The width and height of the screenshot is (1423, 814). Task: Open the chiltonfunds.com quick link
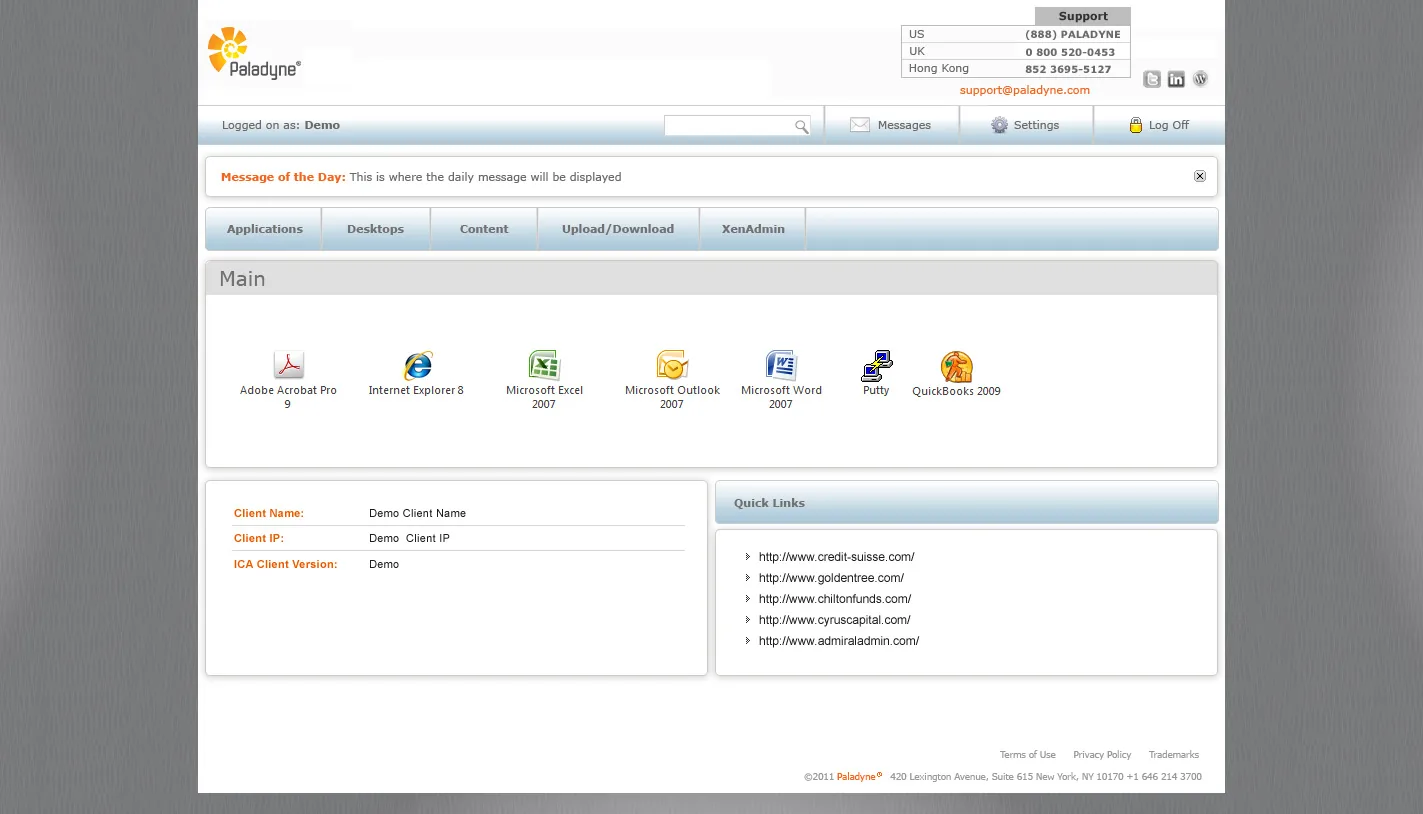835,599
